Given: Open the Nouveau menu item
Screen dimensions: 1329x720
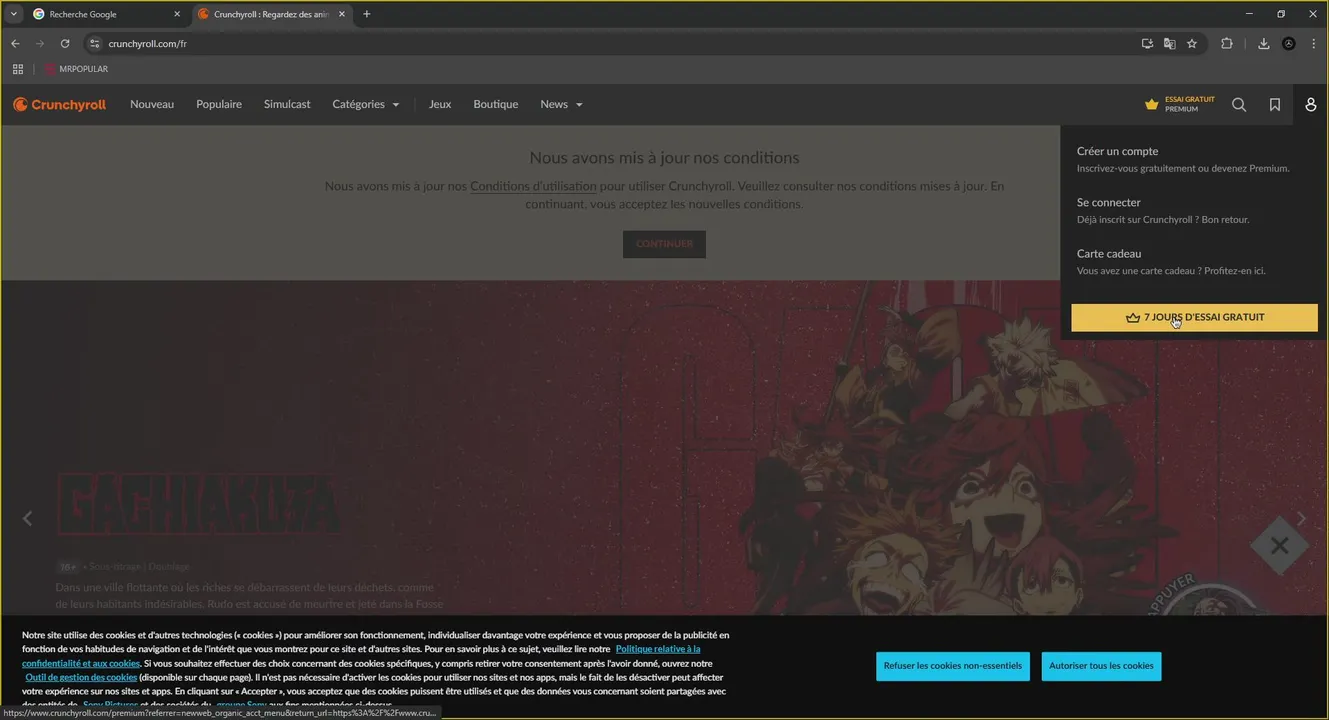Looking at the screenshot, I should click(152, 104).
